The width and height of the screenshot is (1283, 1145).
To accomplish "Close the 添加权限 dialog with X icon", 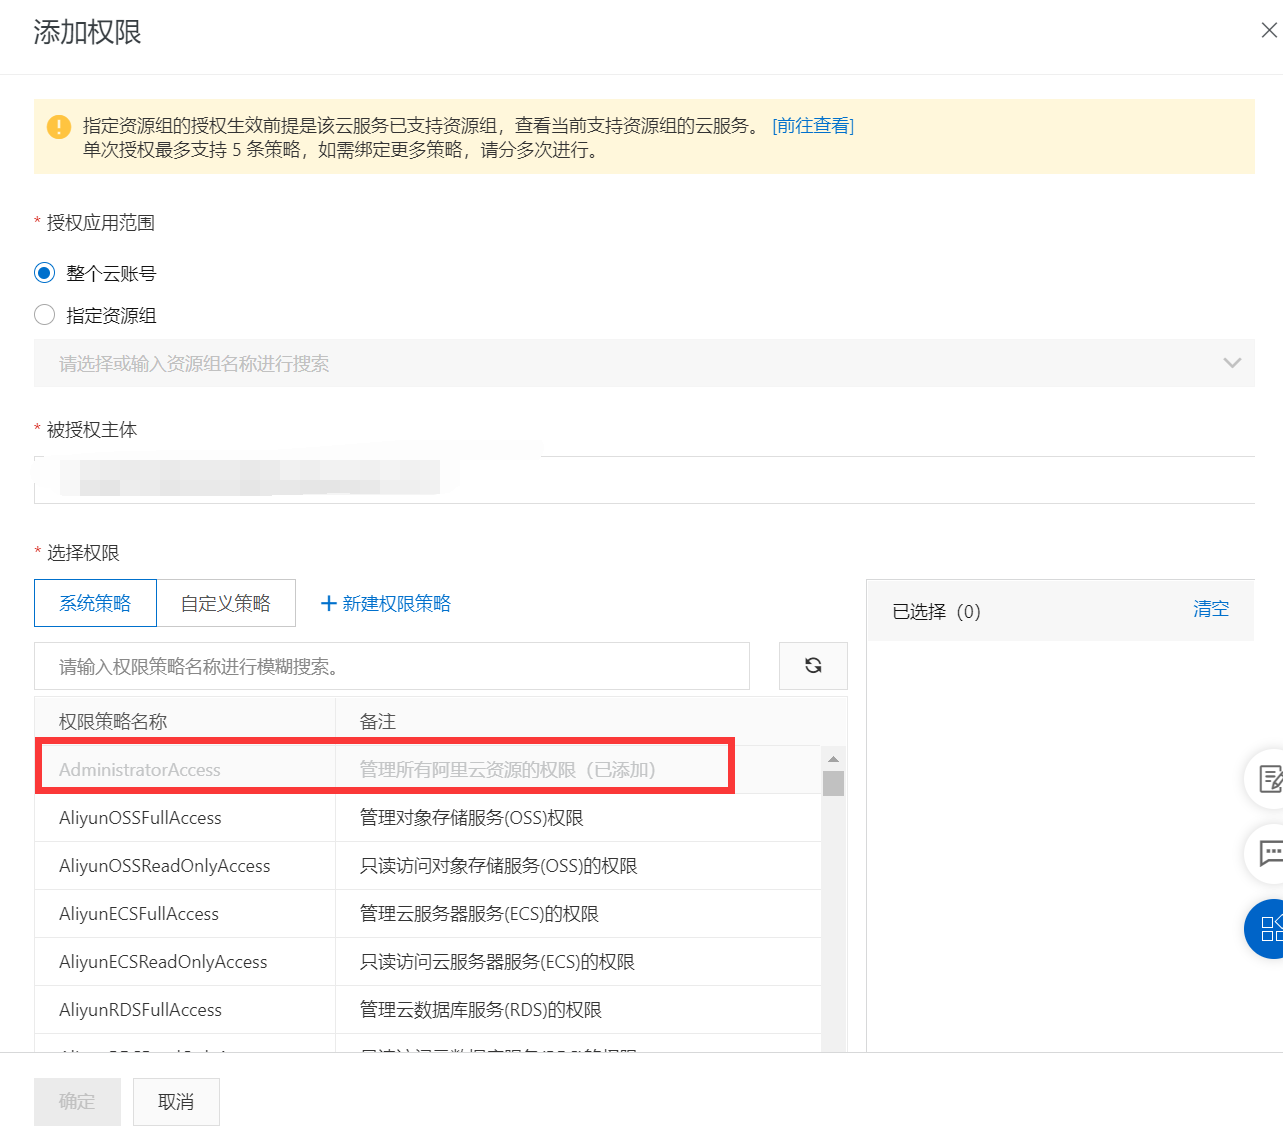I will pyautogui.click(x=1268, y=31).
